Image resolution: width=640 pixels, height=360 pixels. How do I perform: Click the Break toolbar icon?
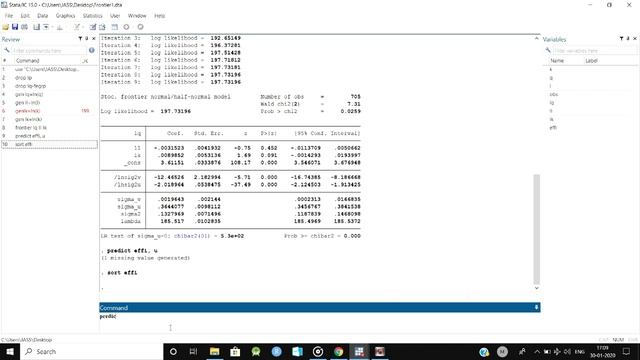pyautogui.click(x=140, y=27)
